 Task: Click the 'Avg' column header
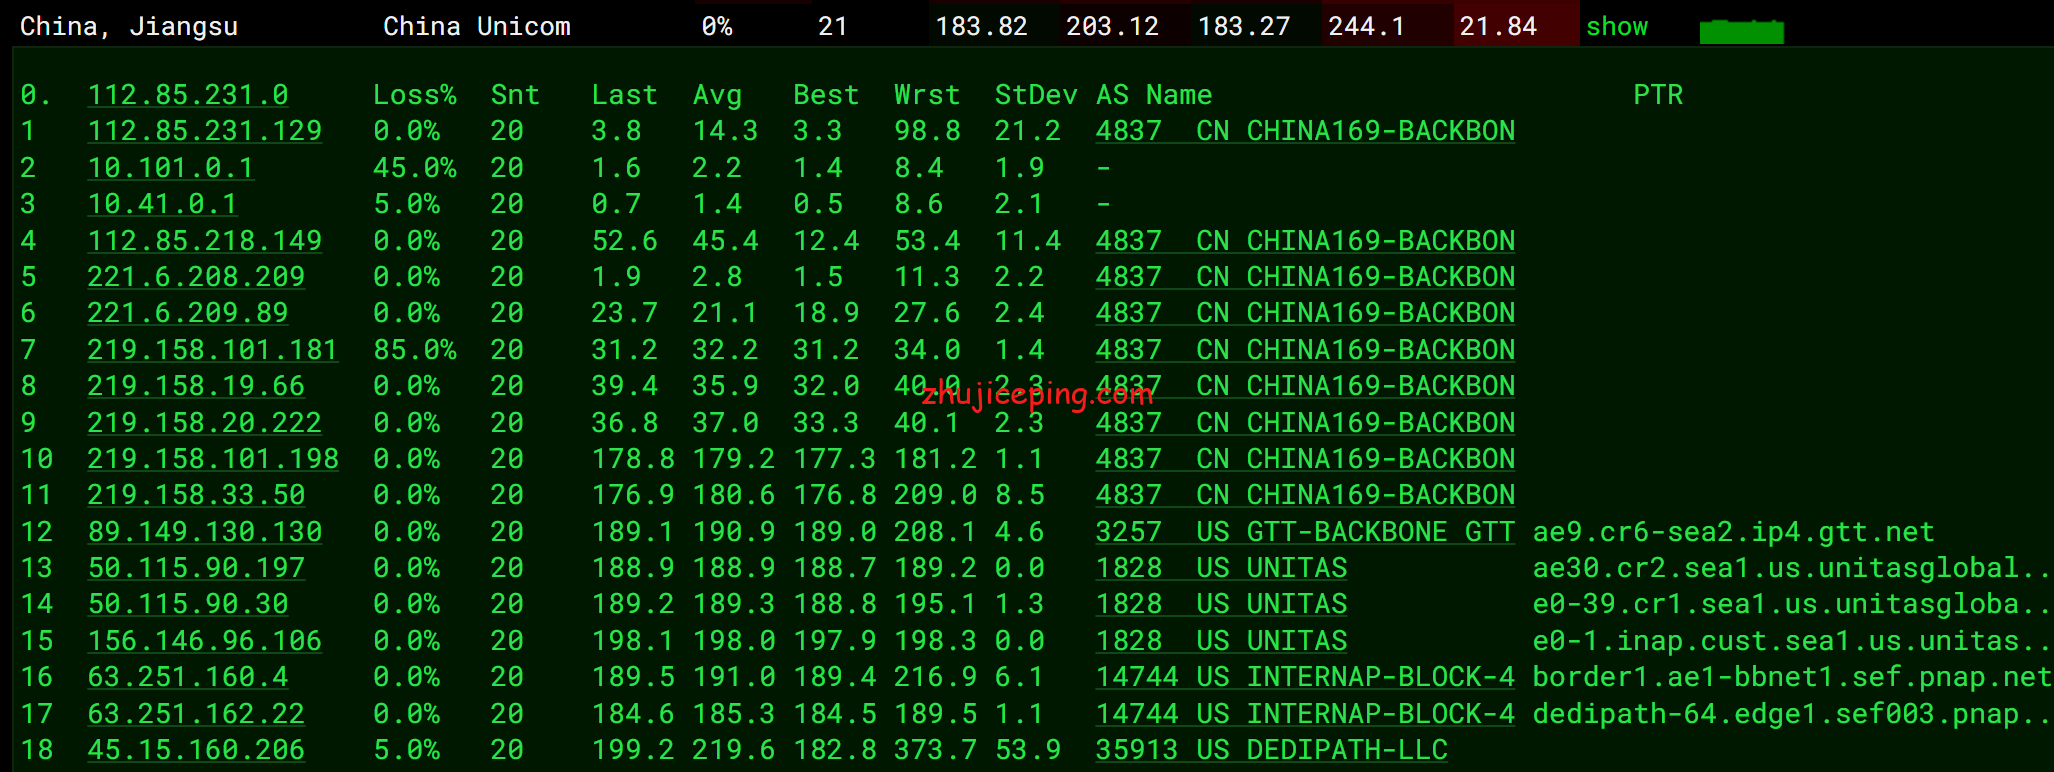click(x=717, y=96)
